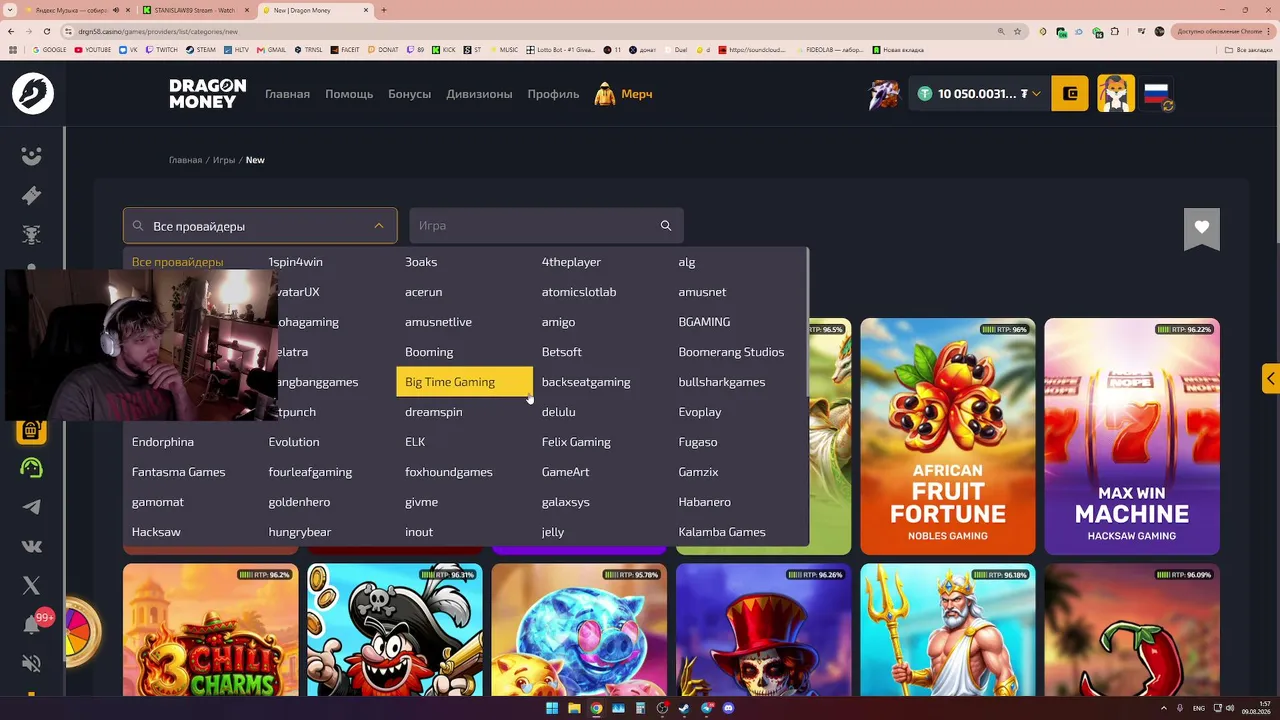Open Windows Start menu
The image size is (1280, 720).
click(551, 708)
